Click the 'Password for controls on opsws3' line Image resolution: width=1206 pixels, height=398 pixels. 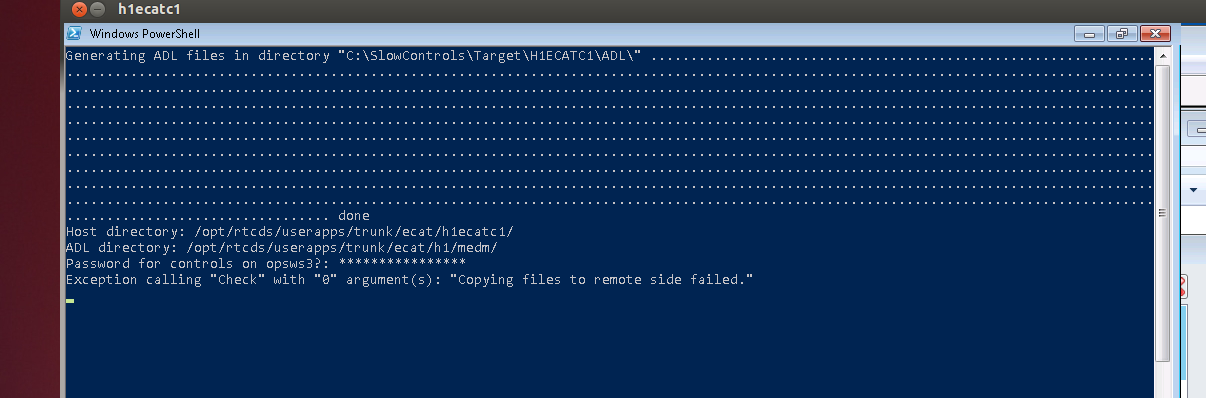point(266,263)
